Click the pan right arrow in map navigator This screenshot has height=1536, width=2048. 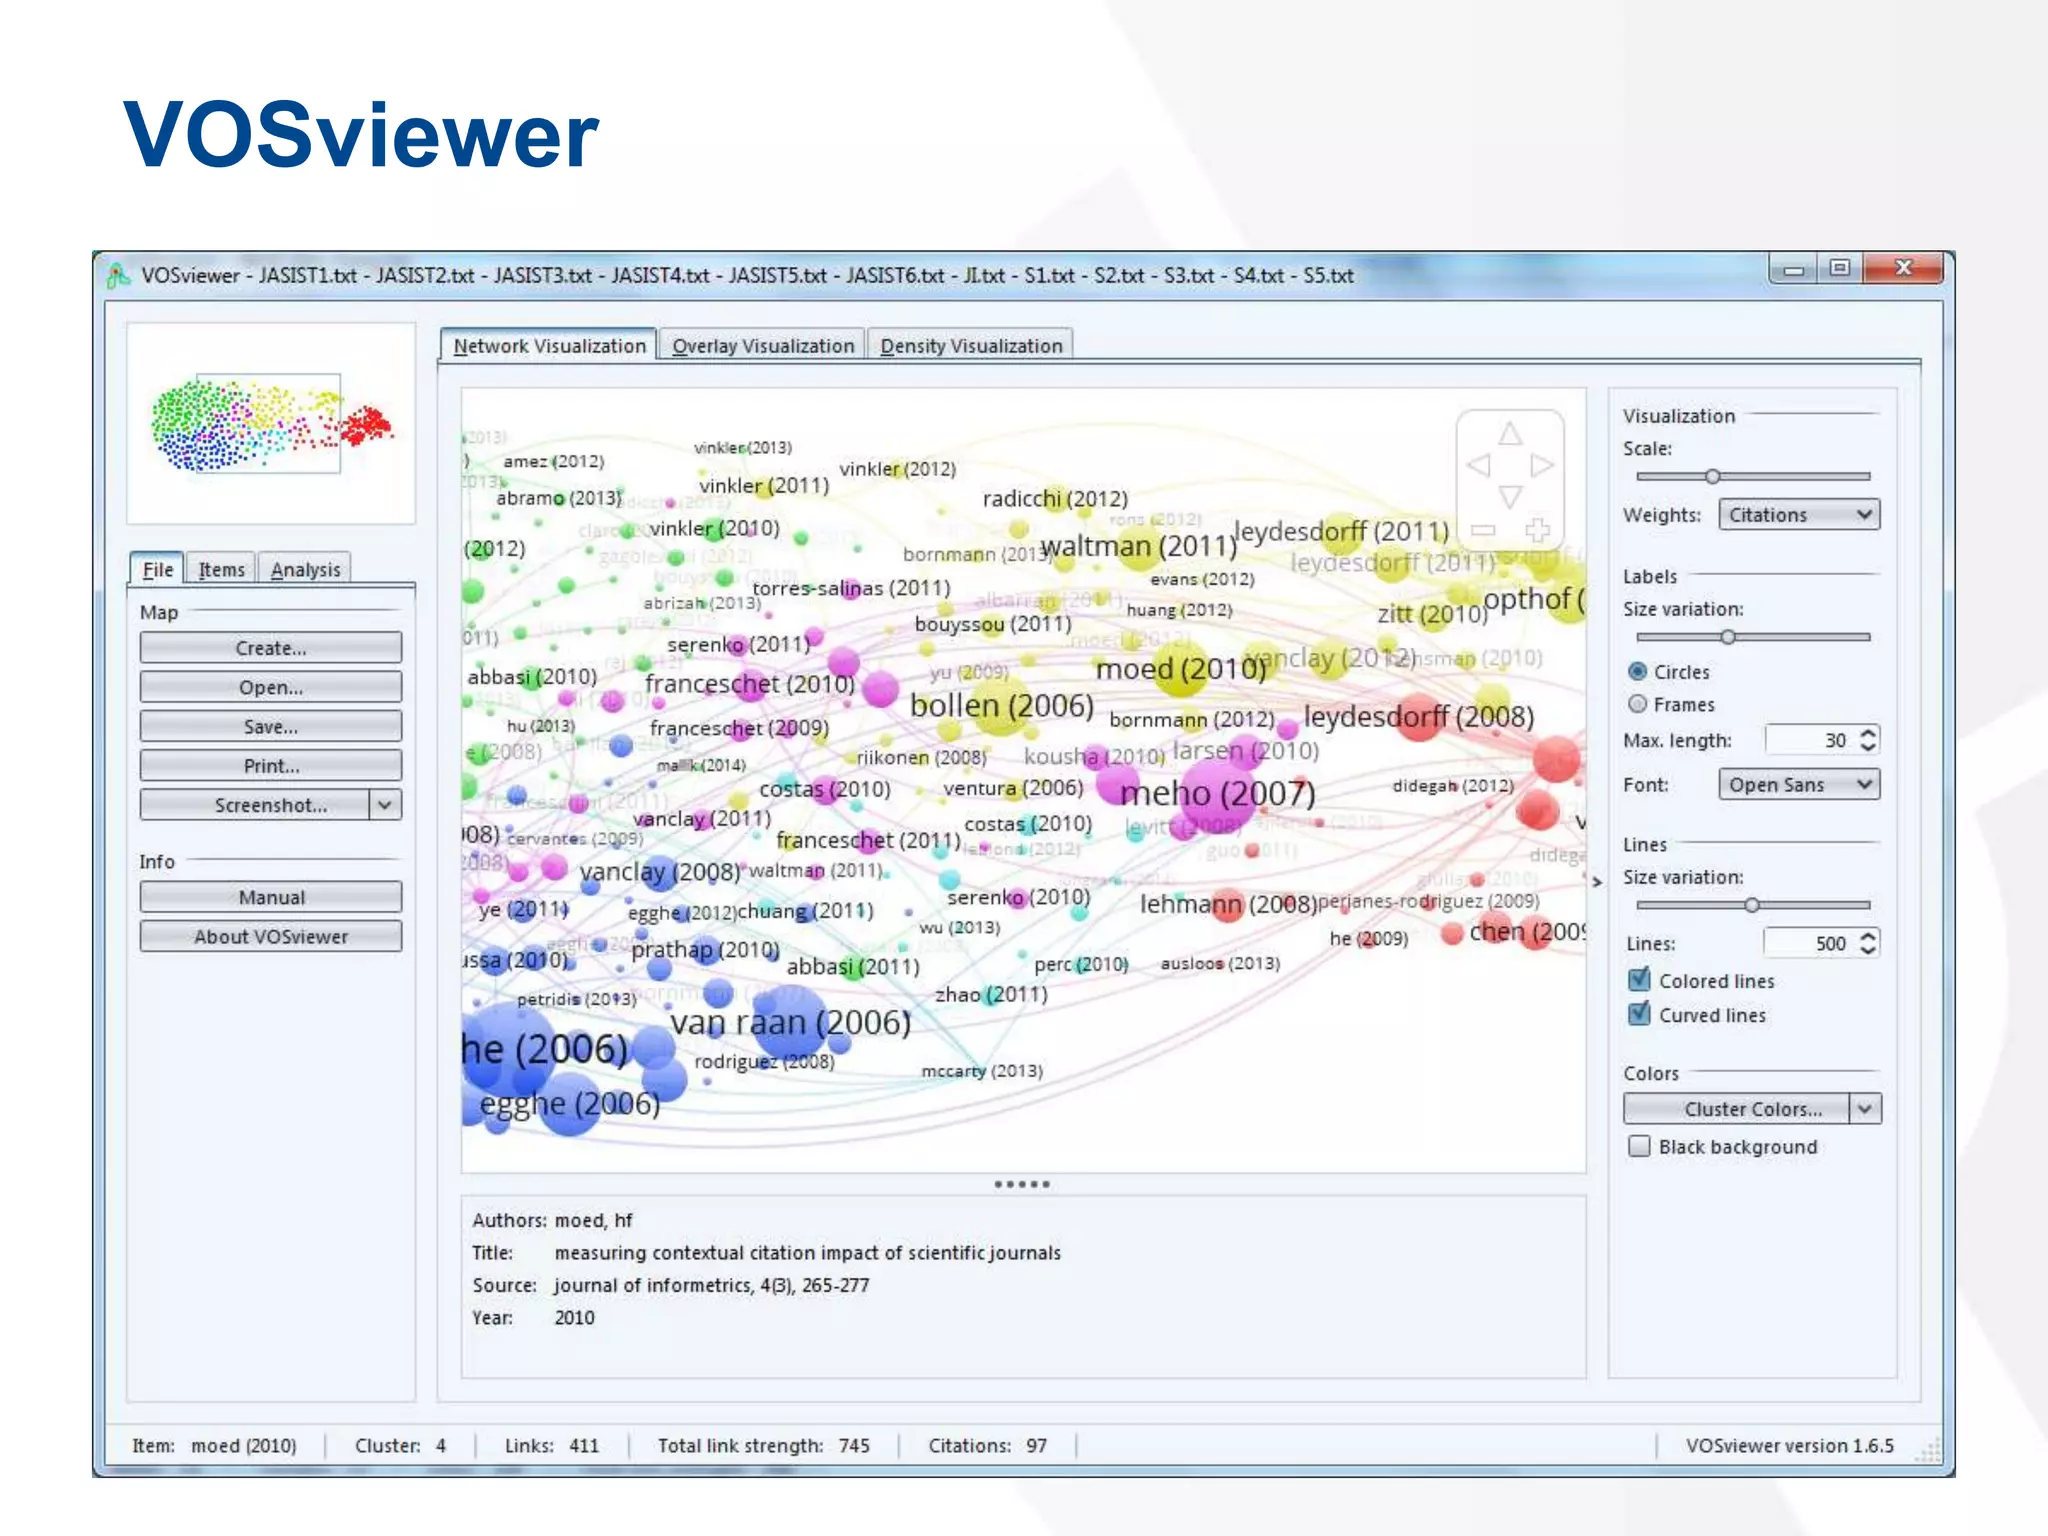pos(1542,465)
